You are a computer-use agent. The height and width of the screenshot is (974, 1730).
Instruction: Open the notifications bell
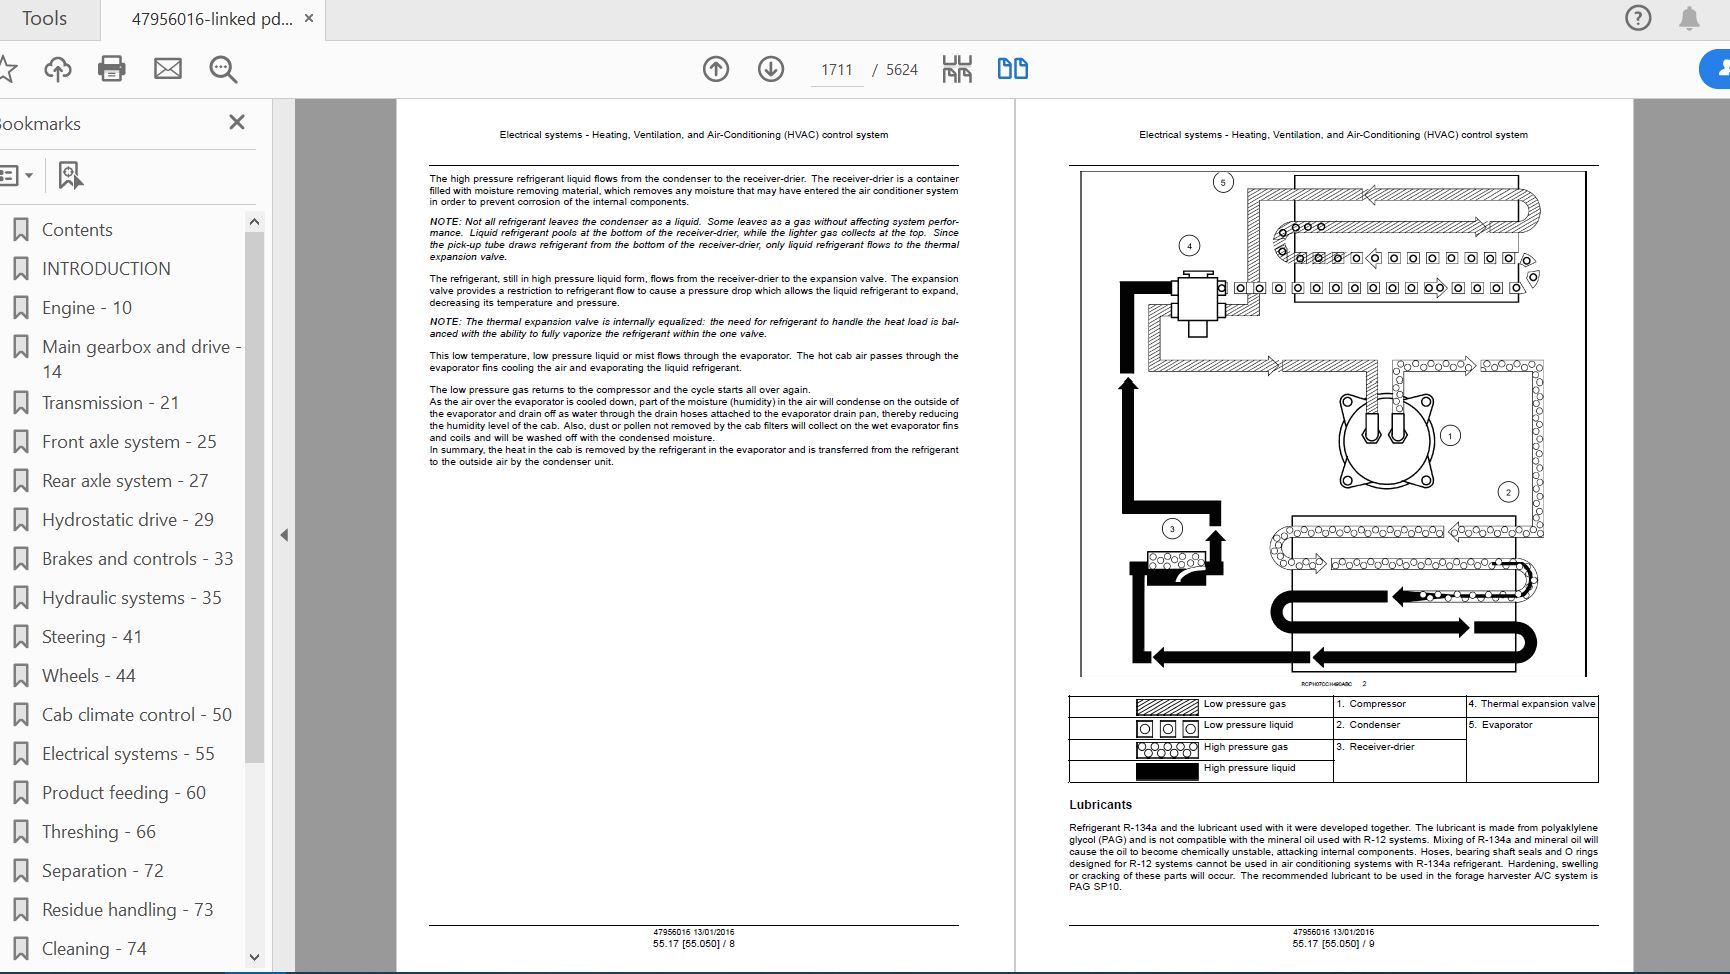tap(1689, 18)
